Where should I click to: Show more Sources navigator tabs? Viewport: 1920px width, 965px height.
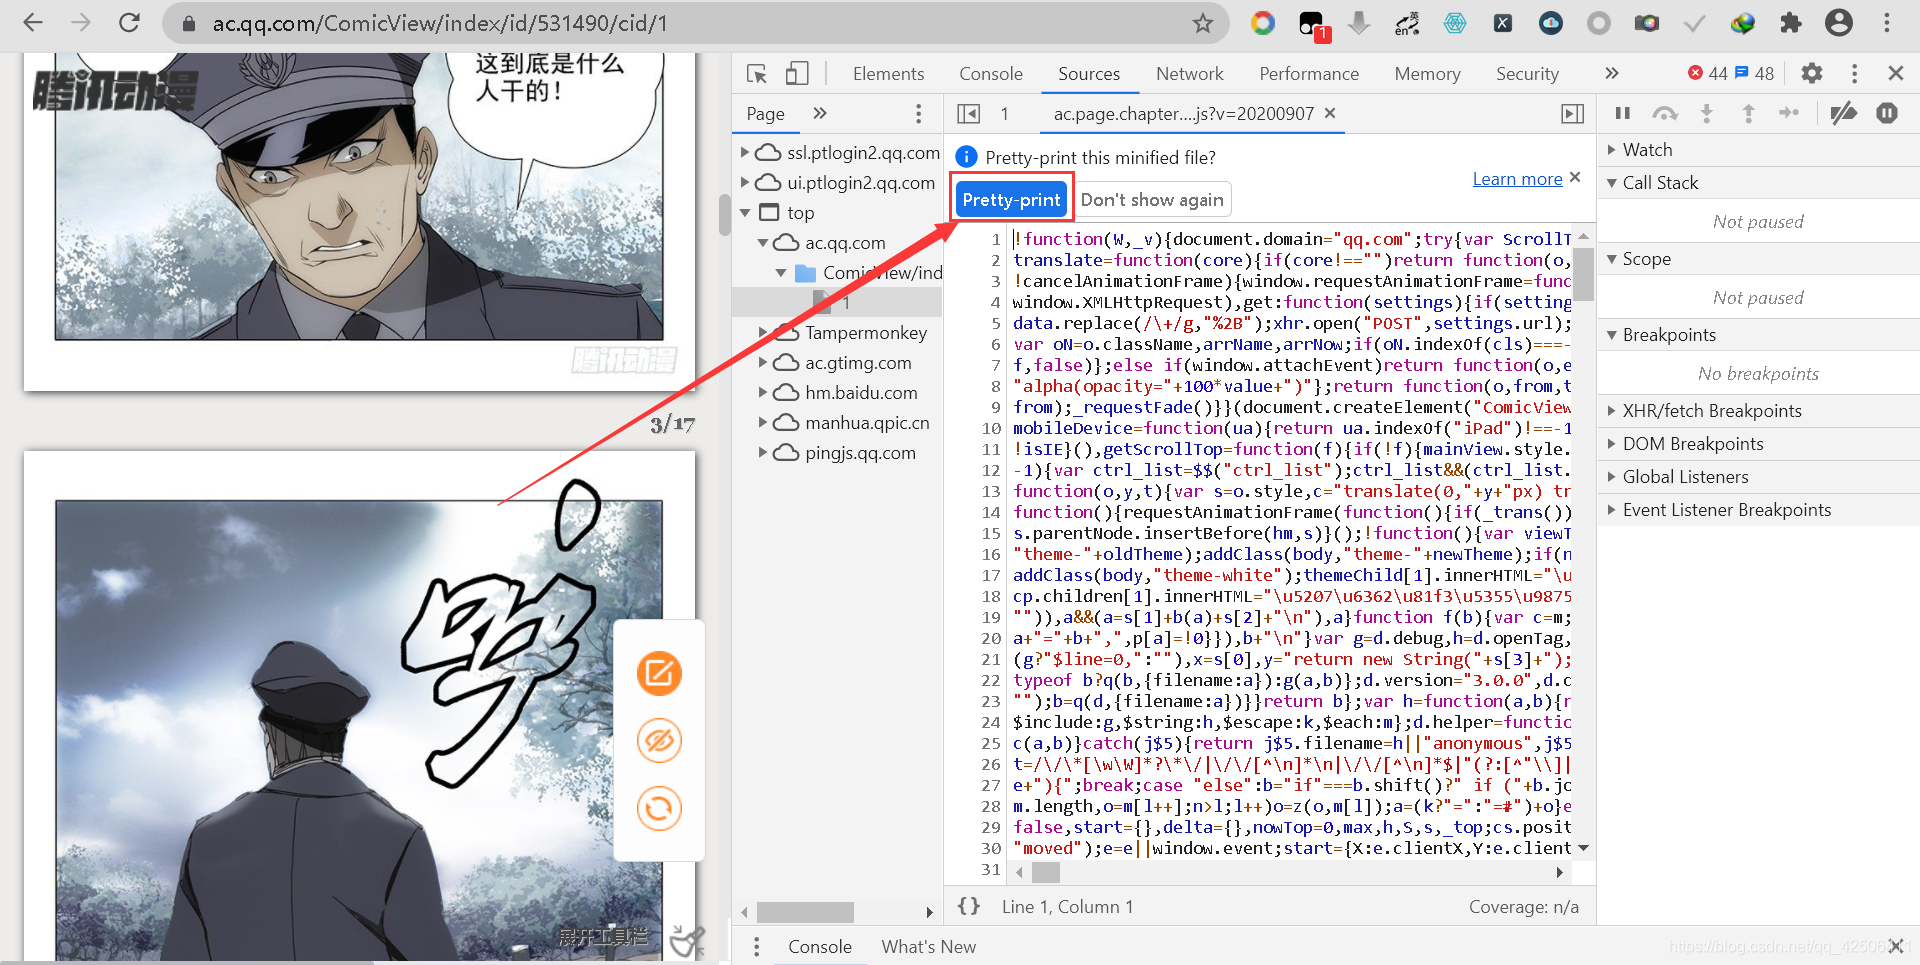[820, 113]
